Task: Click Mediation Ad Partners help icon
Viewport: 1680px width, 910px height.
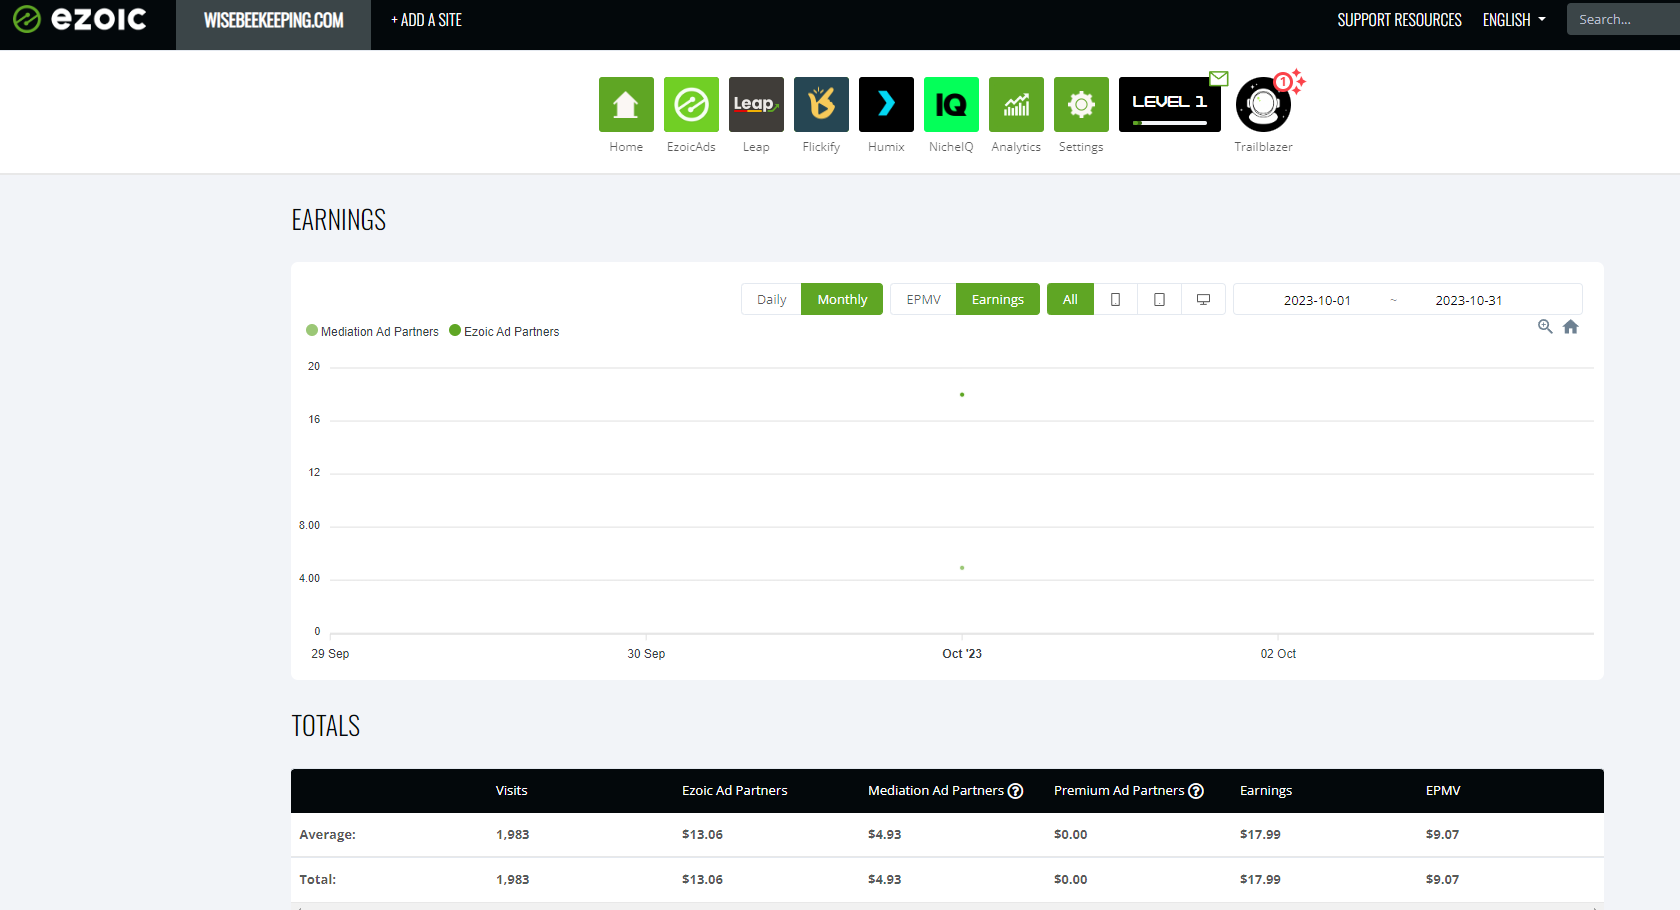Action: 1016,791
